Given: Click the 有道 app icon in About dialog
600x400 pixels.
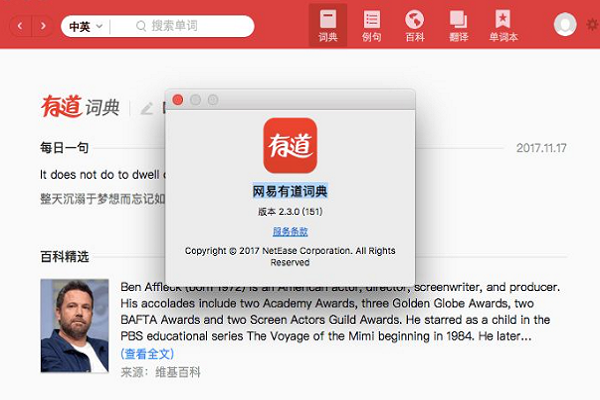Looking at the screenshot, I should [290, 145].
